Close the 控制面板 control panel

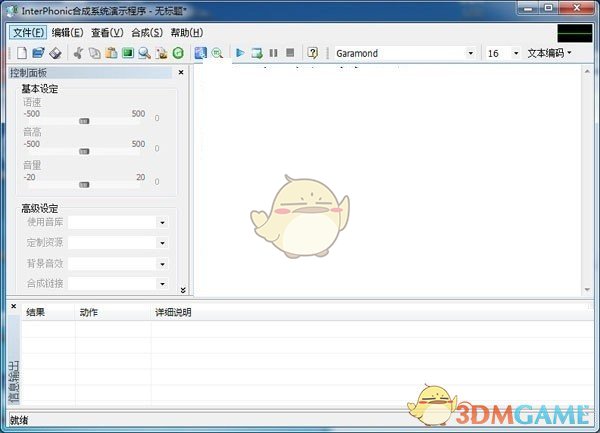tap(181, 72)
